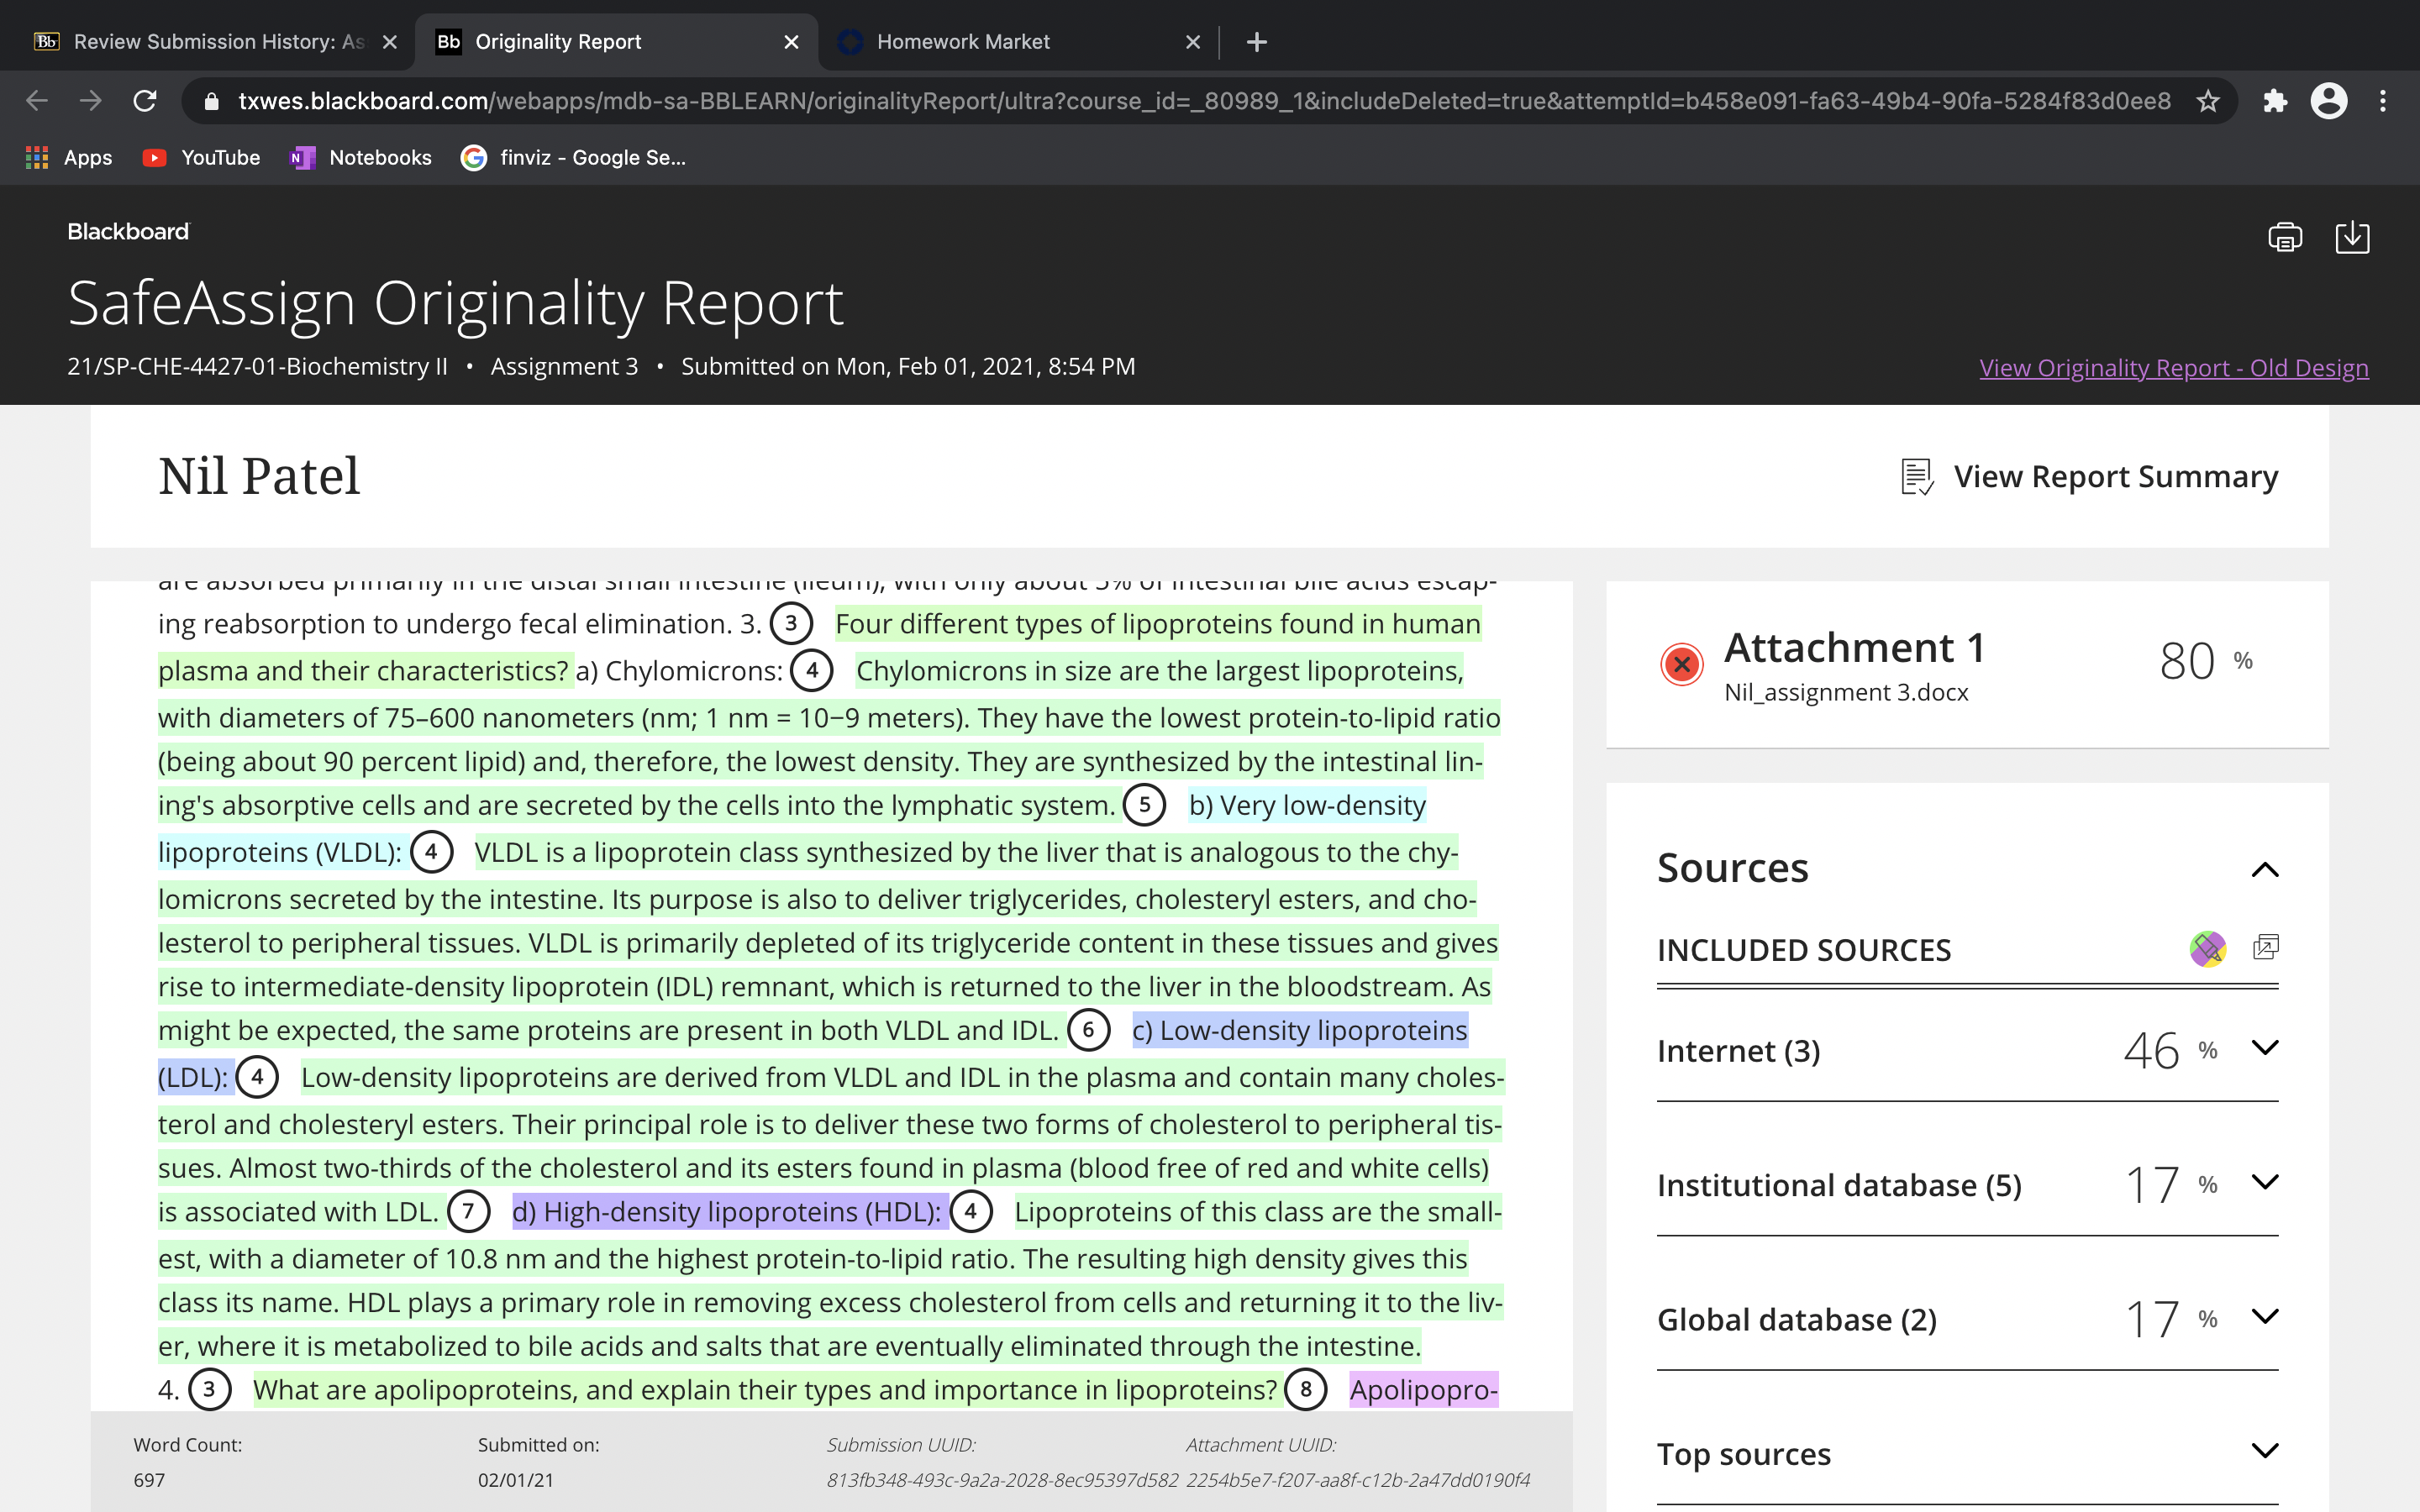Click the 'SafeAssign Originality Report' title
The image size is (2420, 1512).
[455, 303]
